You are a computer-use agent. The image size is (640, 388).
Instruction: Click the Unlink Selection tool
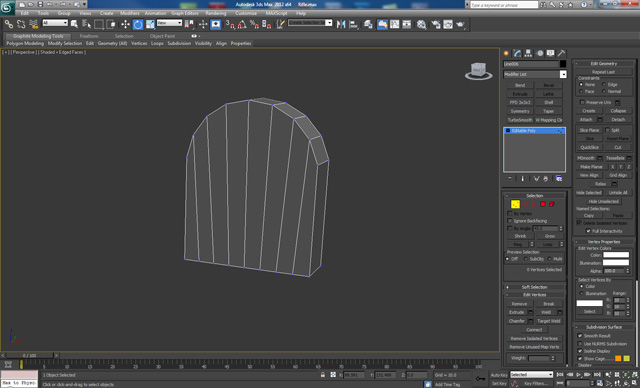(21, 24)
